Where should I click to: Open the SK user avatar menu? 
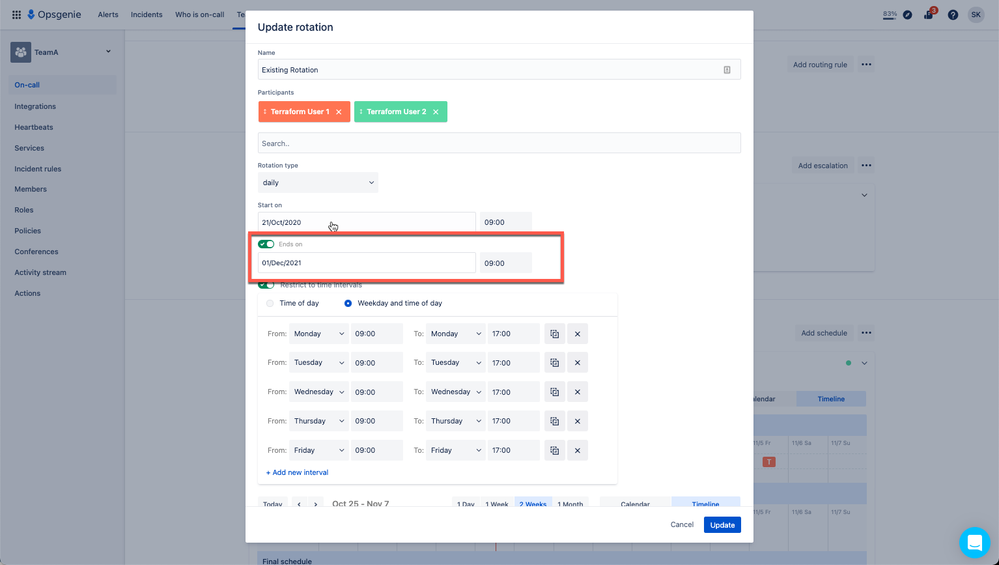pyautogui.click(x=975, y=15)
